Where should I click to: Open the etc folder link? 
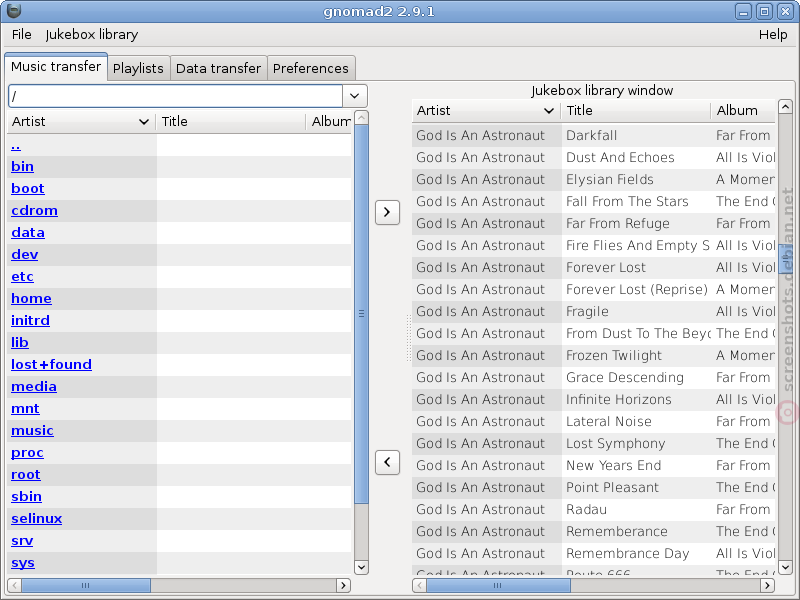pos(22,276)
